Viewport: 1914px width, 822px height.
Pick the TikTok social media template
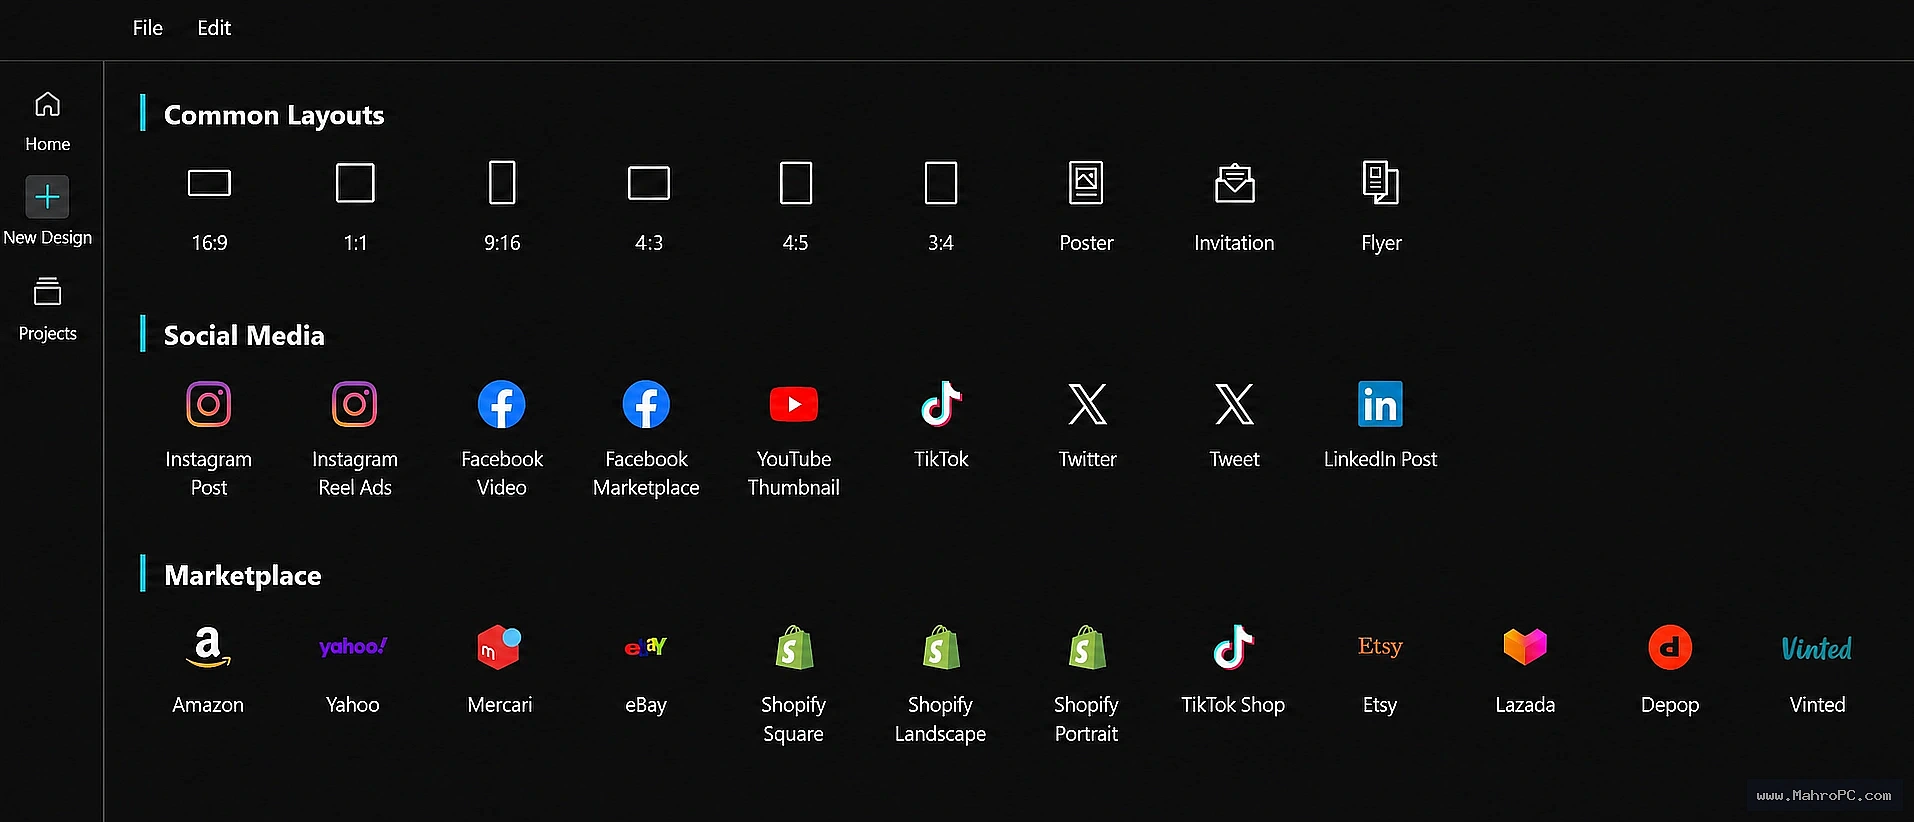click(x=941, y=424)
